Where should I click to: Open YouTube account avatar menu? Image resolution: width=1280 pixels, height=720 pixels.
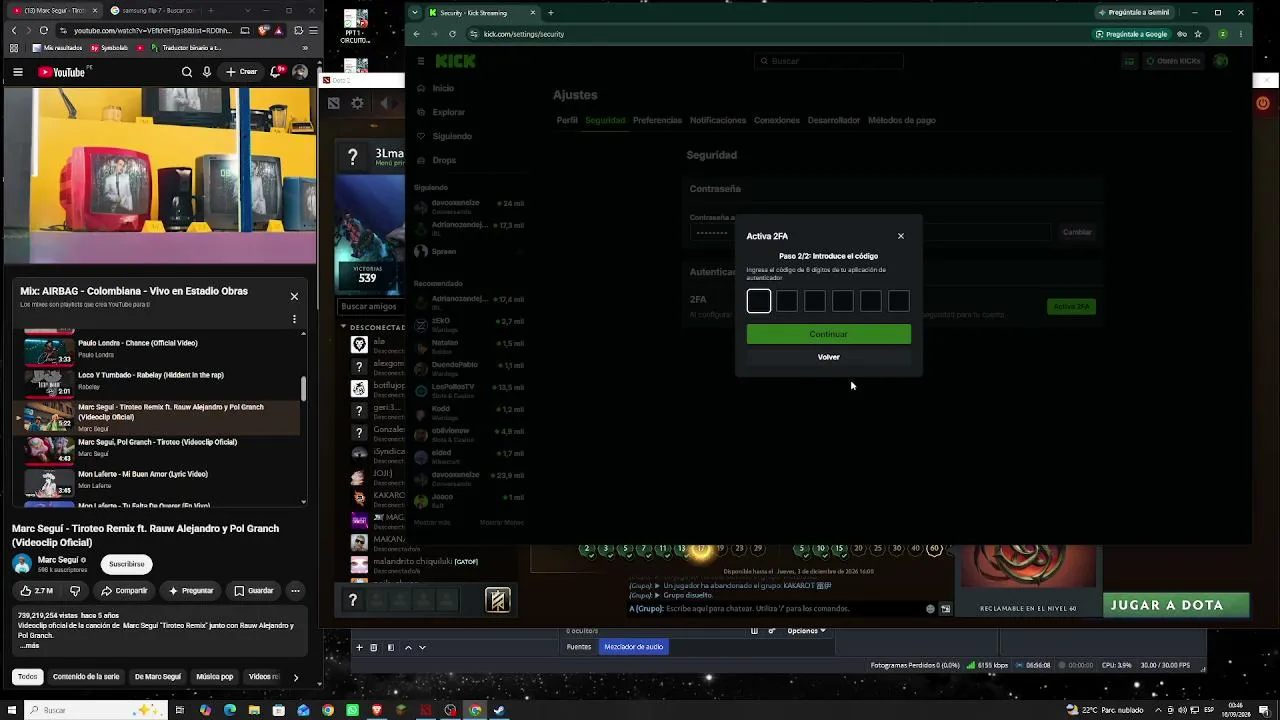click(300, 72)
